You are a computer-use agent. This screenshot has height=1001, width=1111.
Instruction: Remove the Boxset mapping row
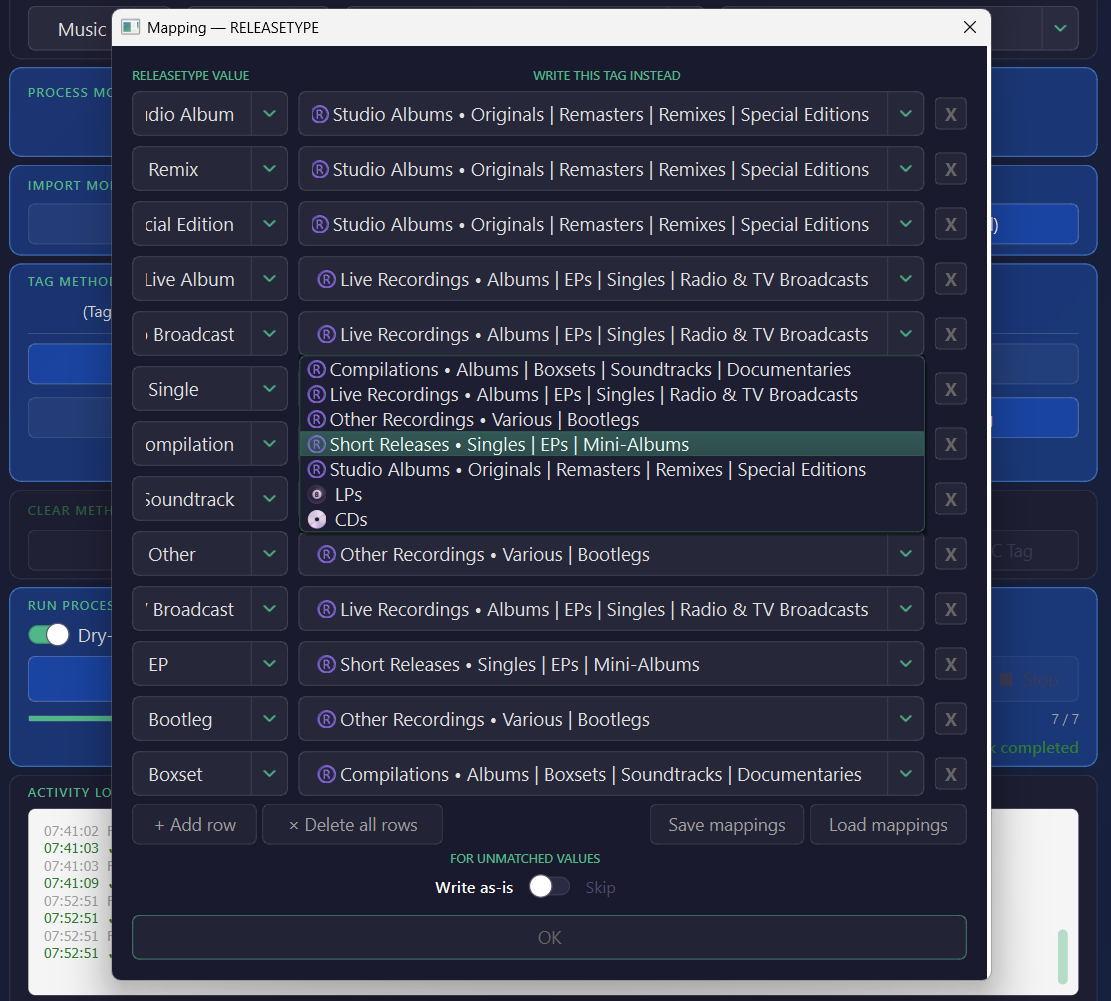[950, 774]
